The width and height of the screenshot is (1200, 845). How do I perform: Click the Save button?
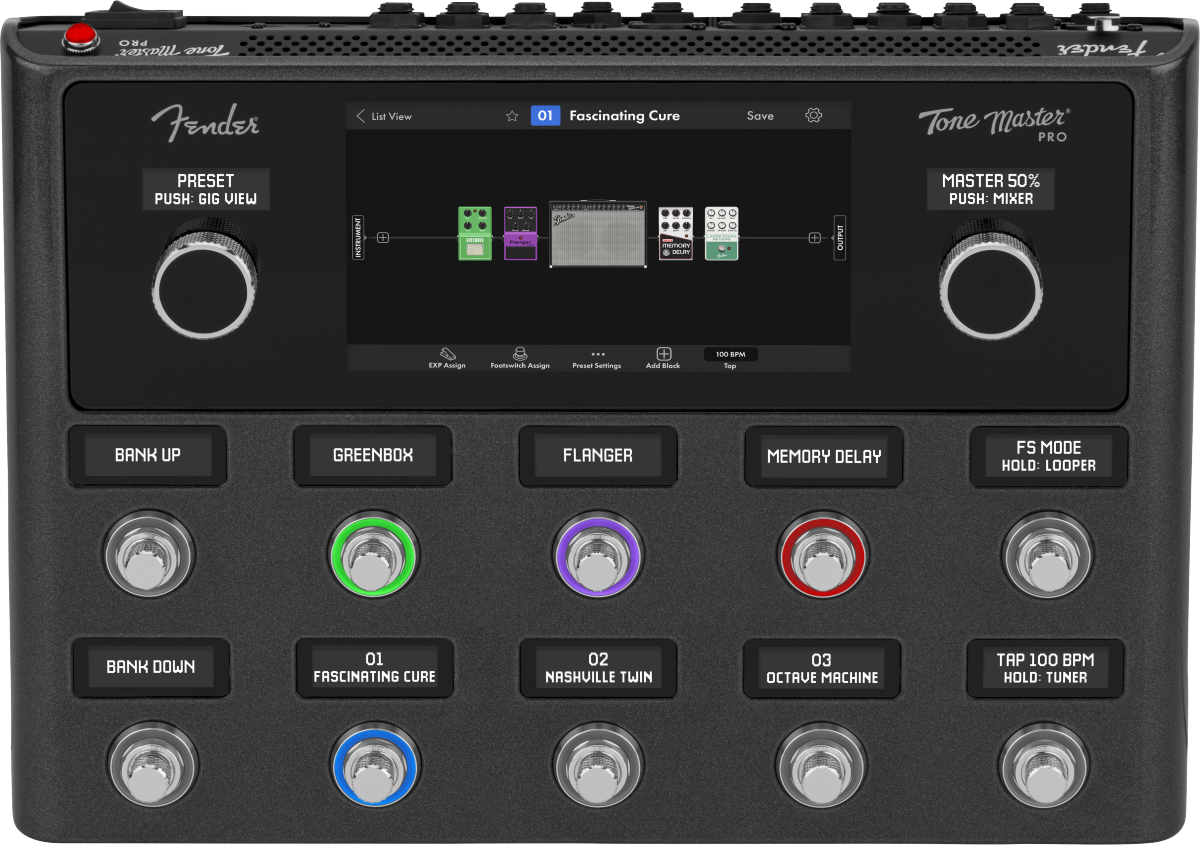[x=760, y=115]
